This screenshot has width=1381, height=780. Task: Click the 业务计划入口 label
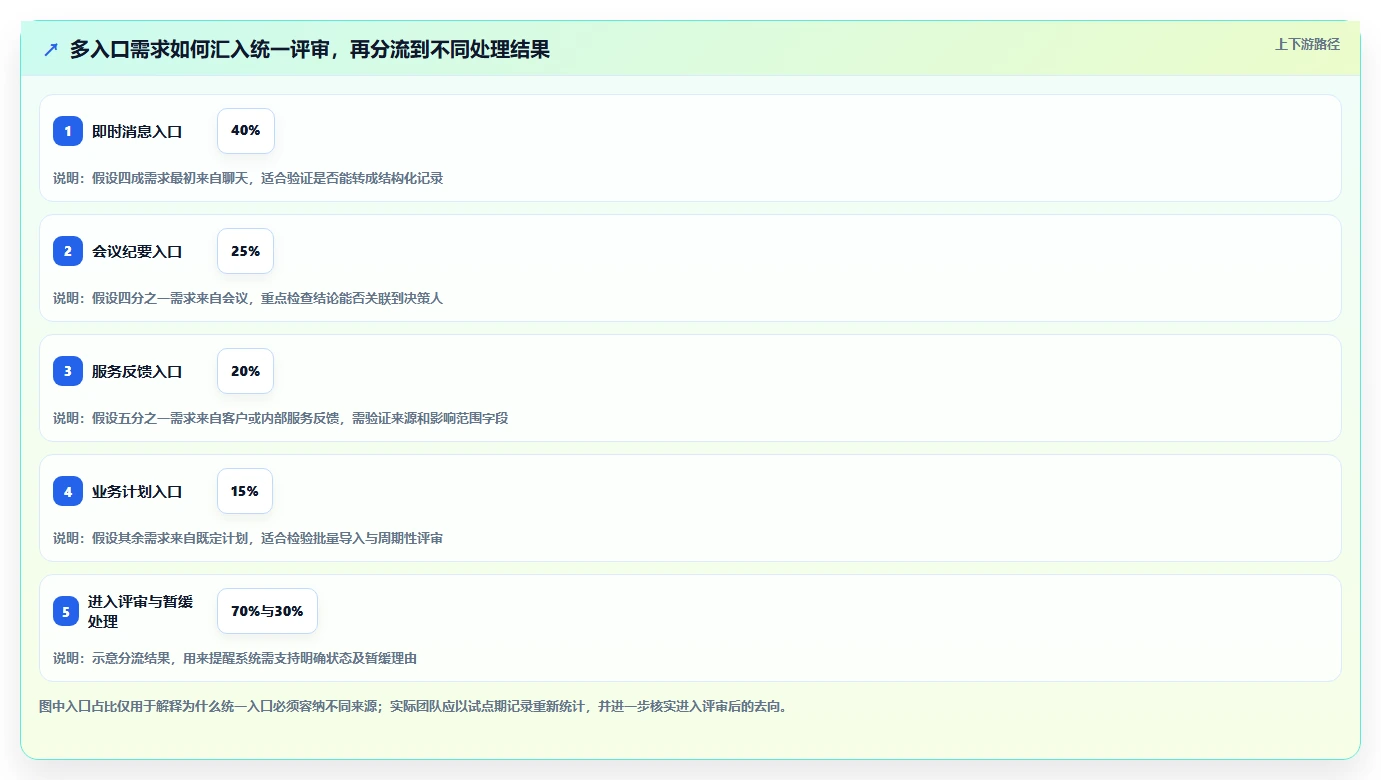[x=137, y=491]
